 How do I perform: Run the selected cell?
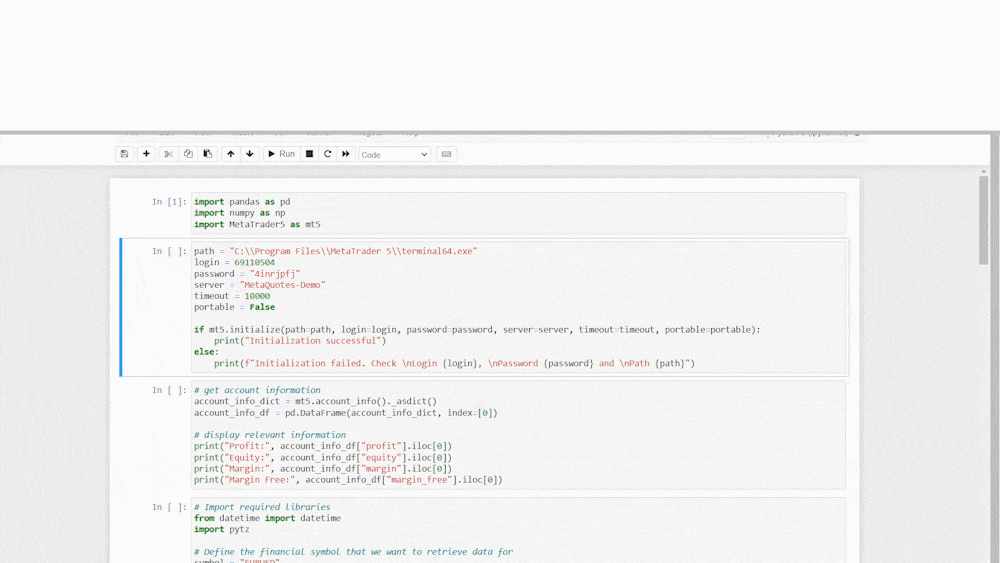pyautogui.click(x=281, y=154)
